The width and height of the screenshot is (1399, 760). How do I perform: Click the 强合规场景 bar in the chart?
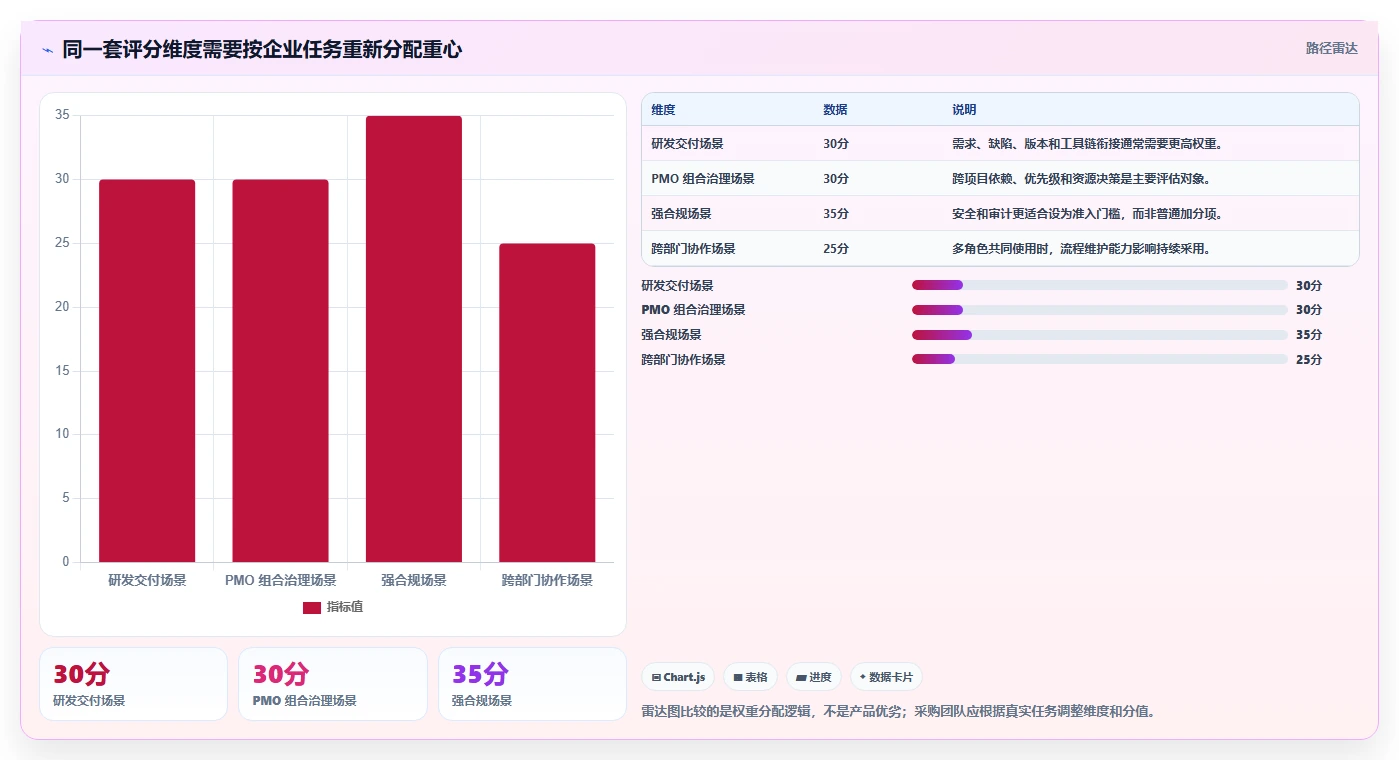[x=414, y=339]
